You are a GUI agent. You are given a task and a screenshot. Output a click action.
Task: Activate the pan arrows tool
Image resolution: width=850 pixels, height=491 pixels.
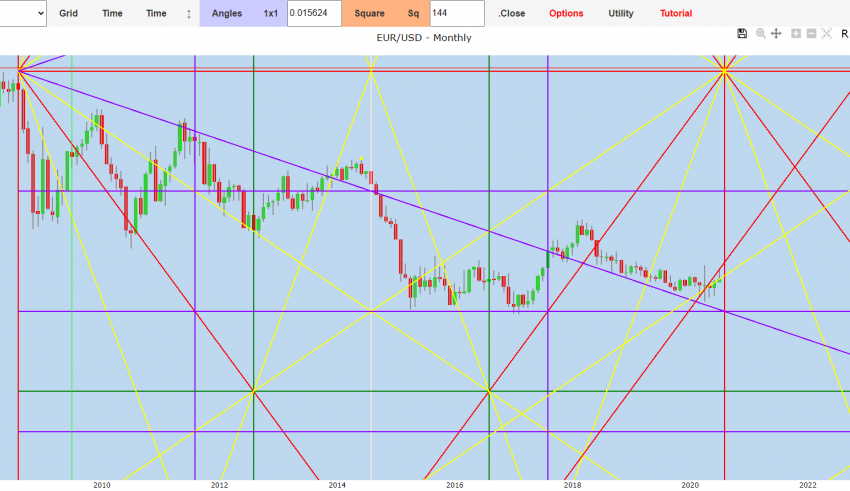[776, 33]
